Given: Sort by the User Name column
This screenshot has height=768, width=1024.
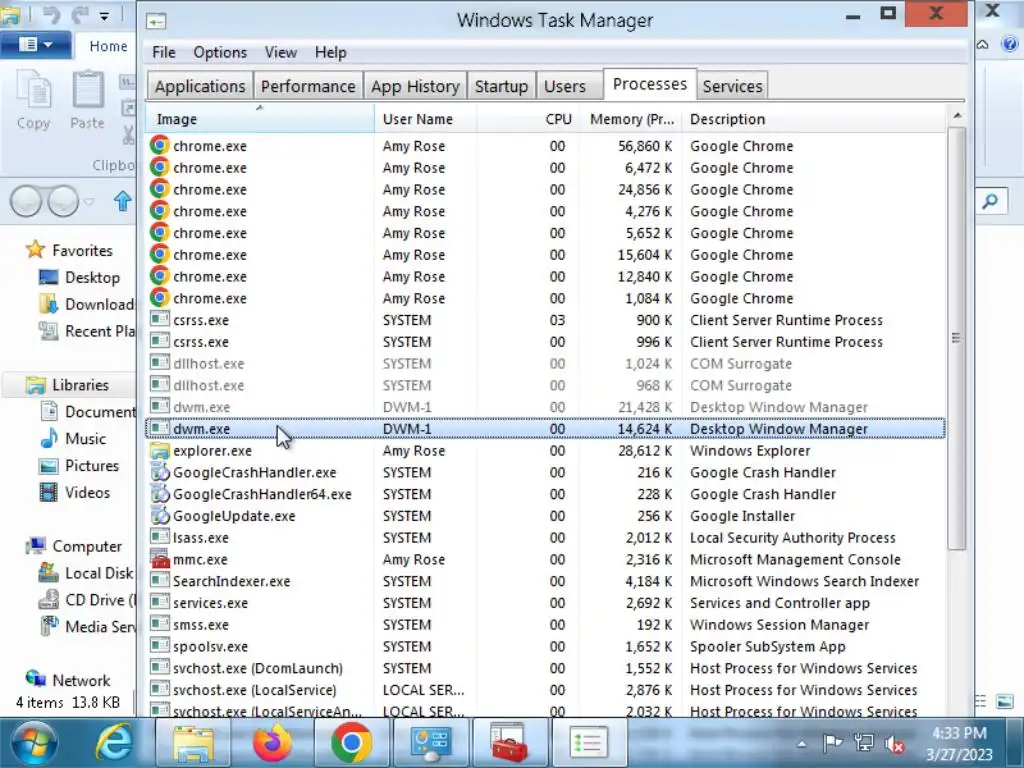Looking at the screenshot, I should pyautogui.click(x=426, y=119).
